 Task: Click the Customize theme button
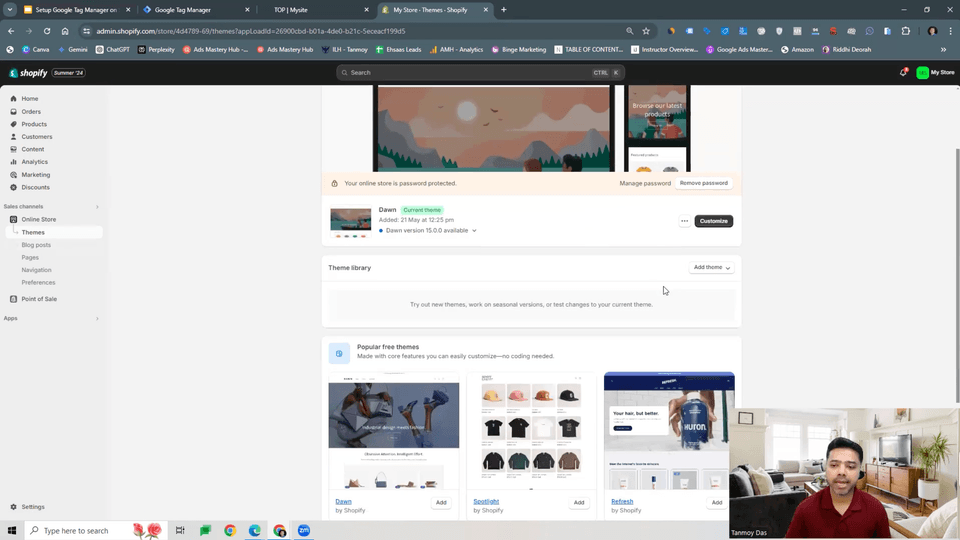click(x=713, y=221)
